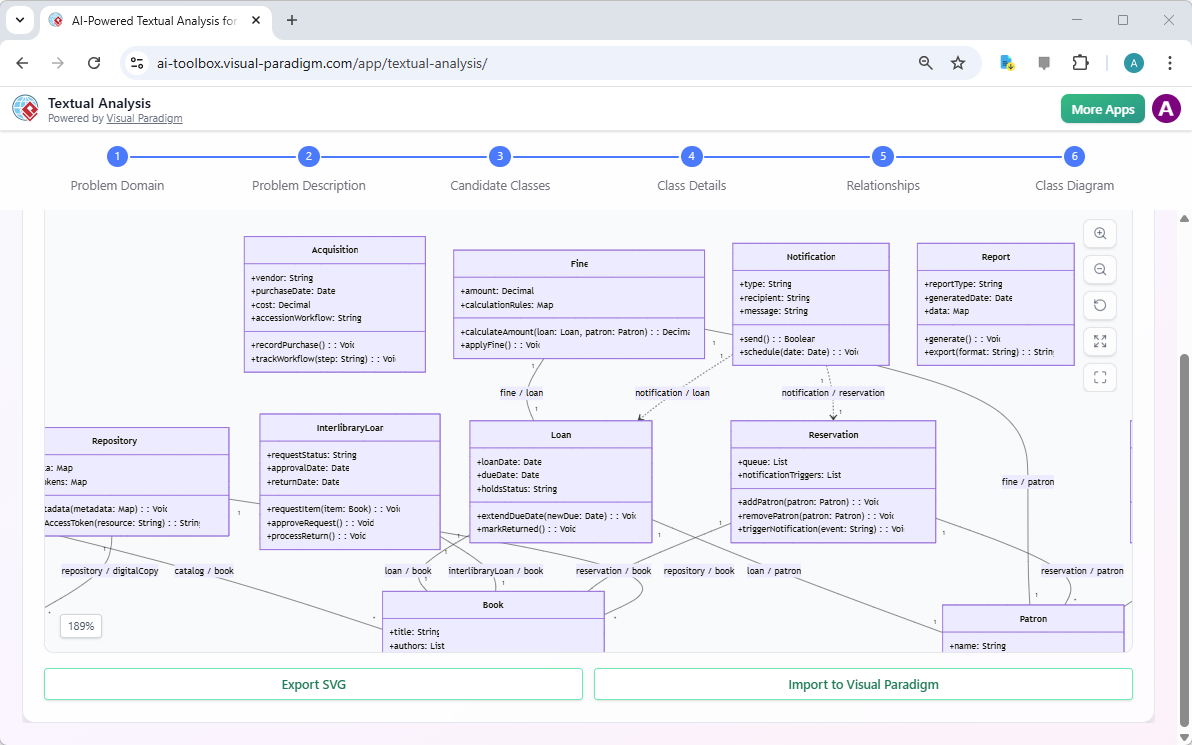This screenshot has height=745, width=1192.
Task: Zoom out of the class diagram
Action: [x=1100, y=269]
